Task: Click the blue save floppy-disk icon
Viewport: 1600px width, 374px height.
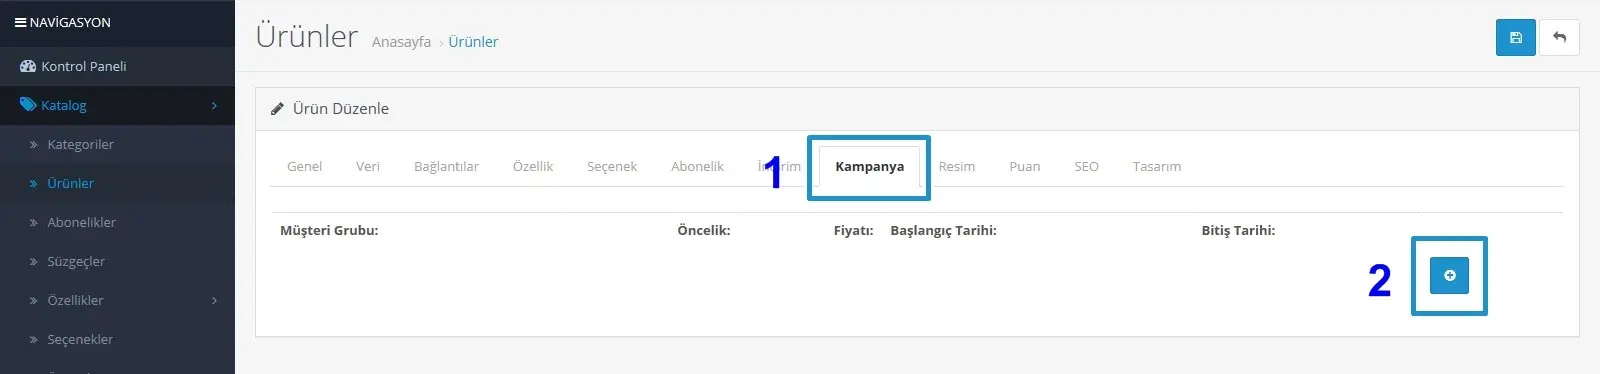Action: 1515,38
